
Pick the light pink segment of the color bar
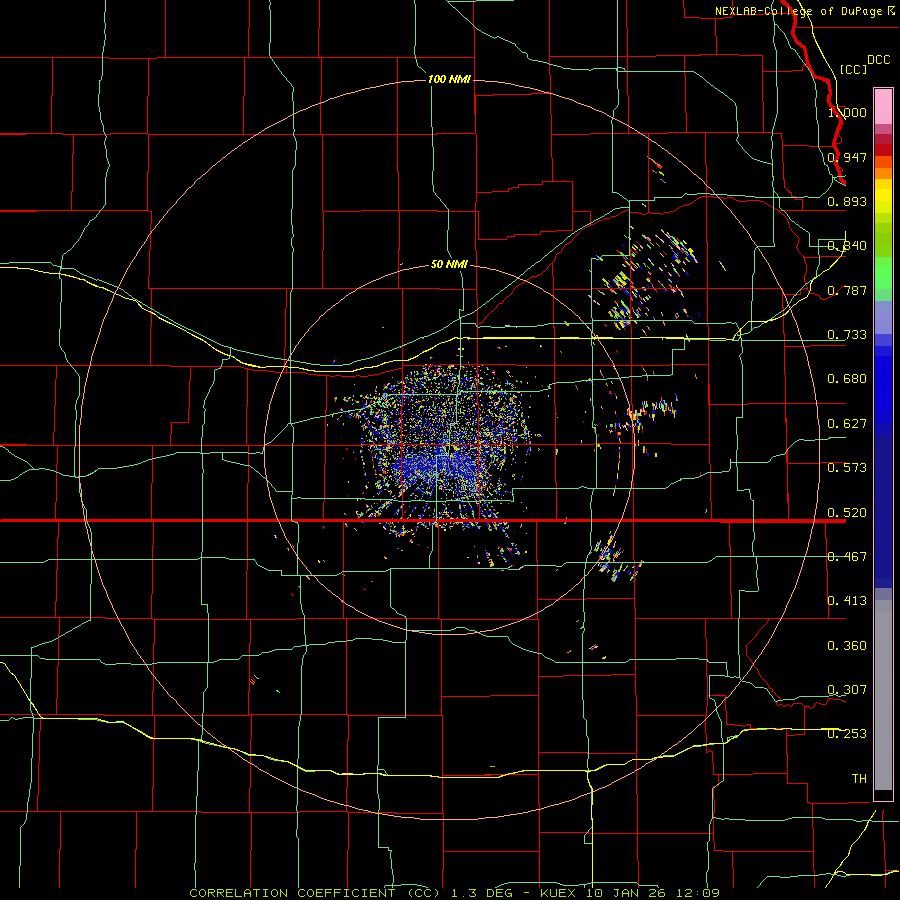(x=883, y=106)
